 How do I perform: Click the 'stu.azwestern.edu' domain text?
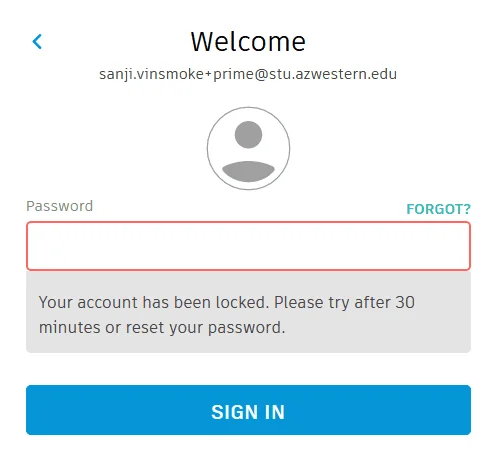coord(333,74)
